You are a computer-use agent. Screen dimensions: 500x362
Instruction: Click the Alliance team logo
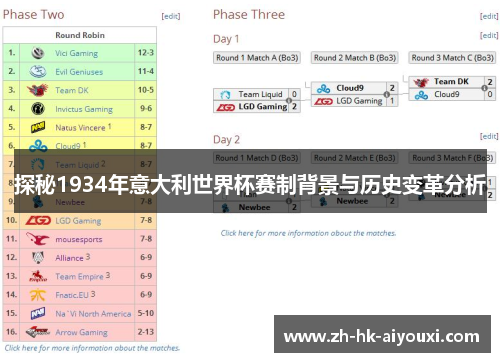[38, 258]
